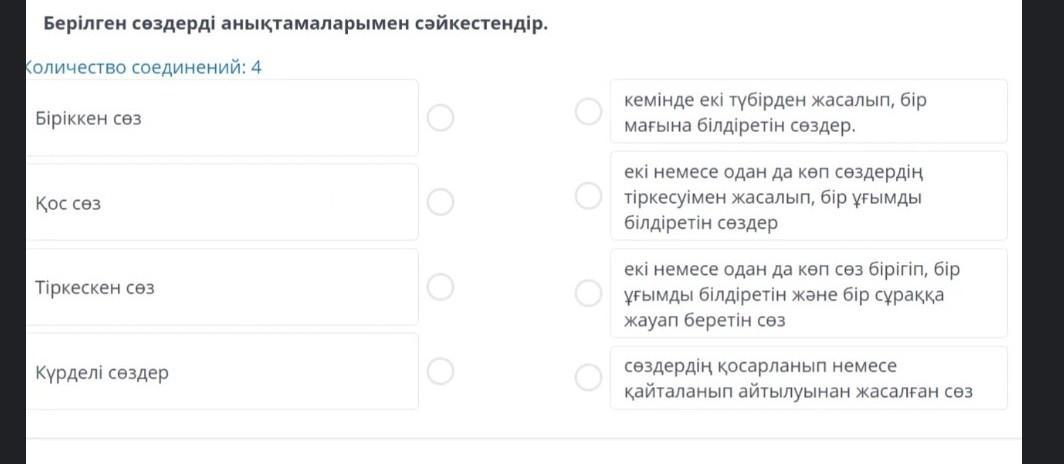Select the connector circle beside Қос сөз
The height and width of the screenshot is (464, 1064).
coord(440,202)
